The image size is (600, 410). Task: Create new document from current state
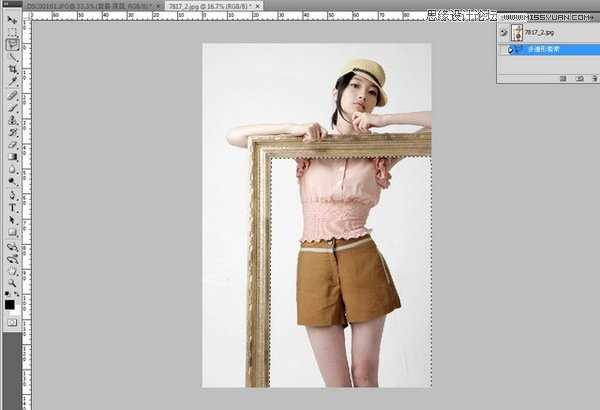pos(563,78)
